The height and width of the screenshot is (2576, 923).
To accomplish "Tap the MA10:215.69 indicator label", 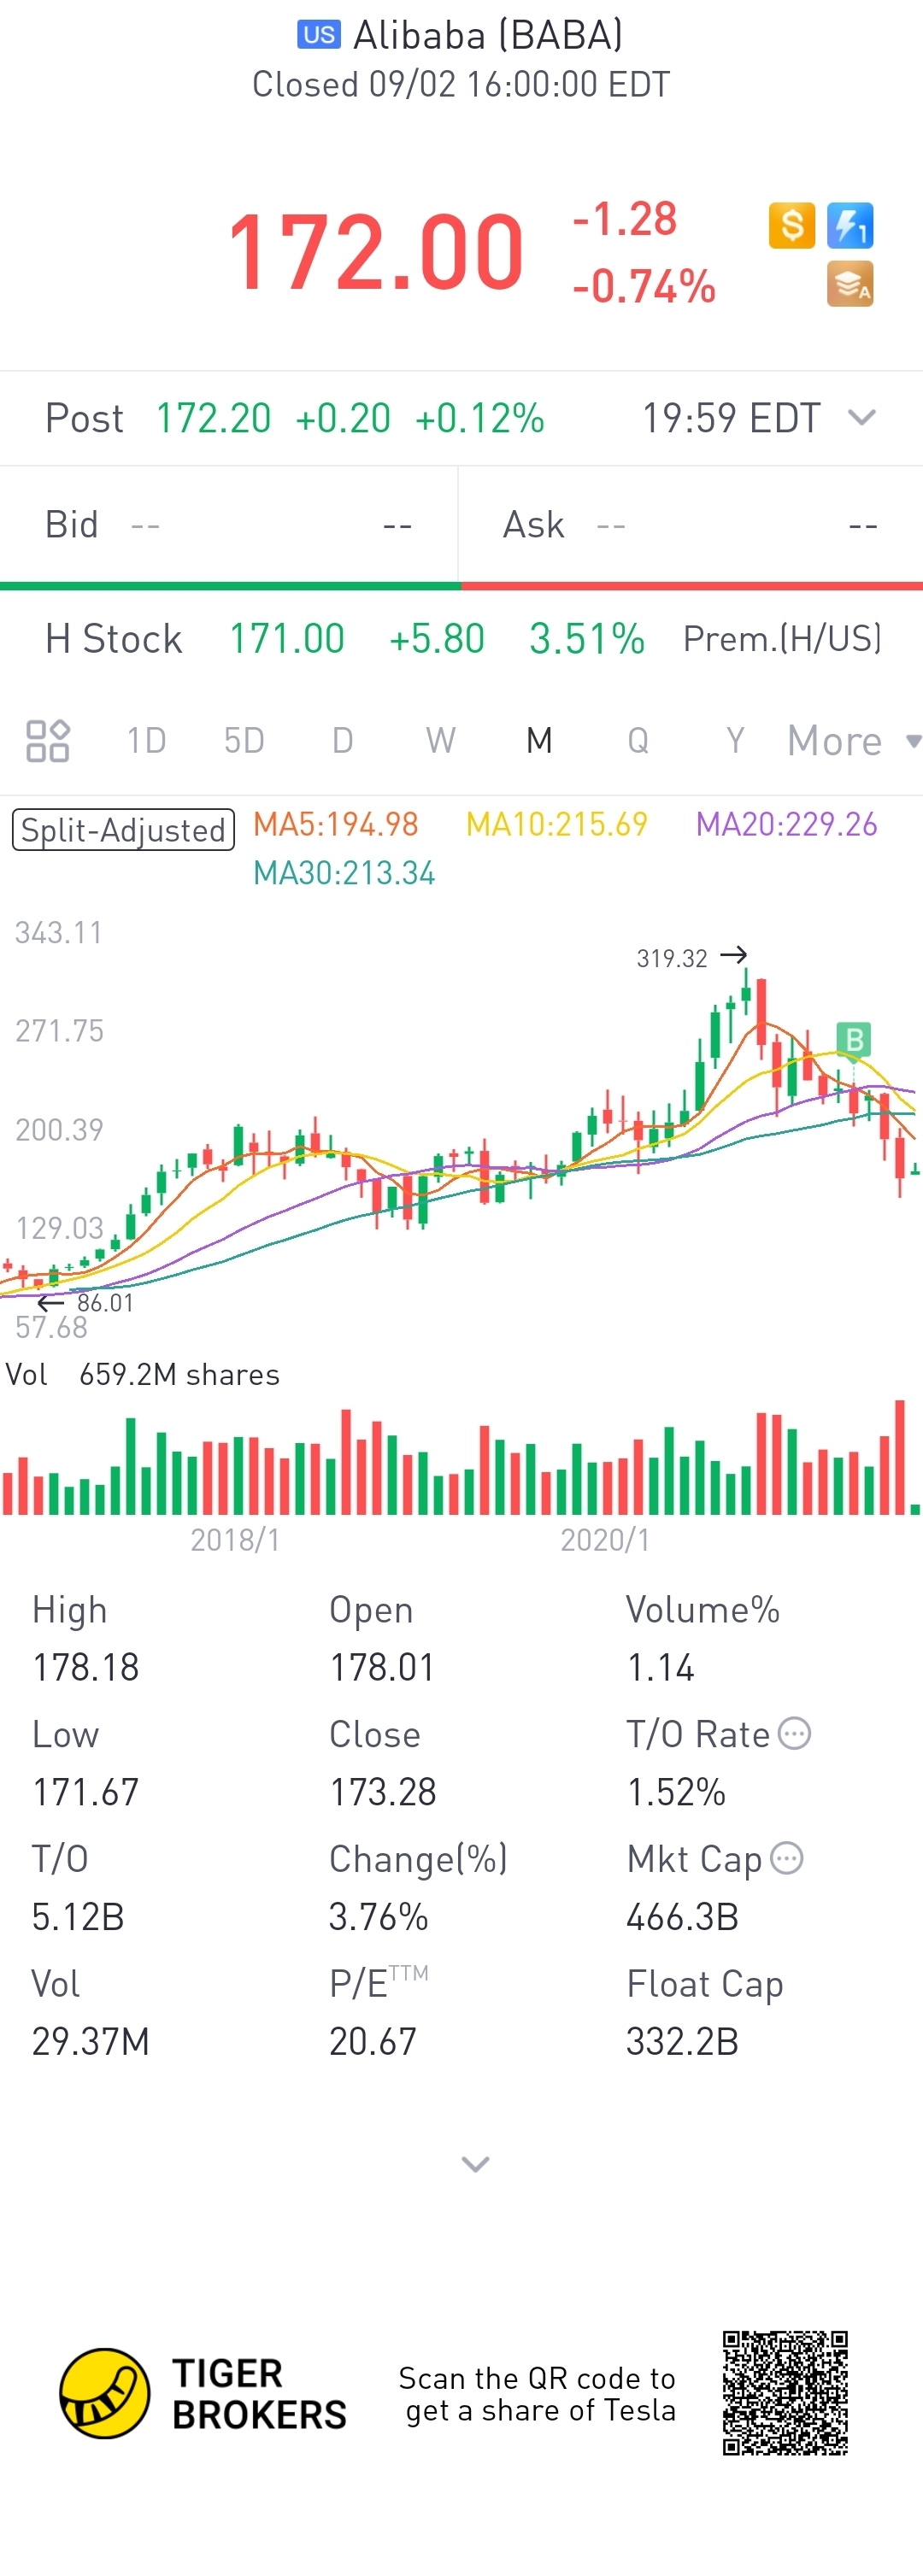I will click(557, 824).
